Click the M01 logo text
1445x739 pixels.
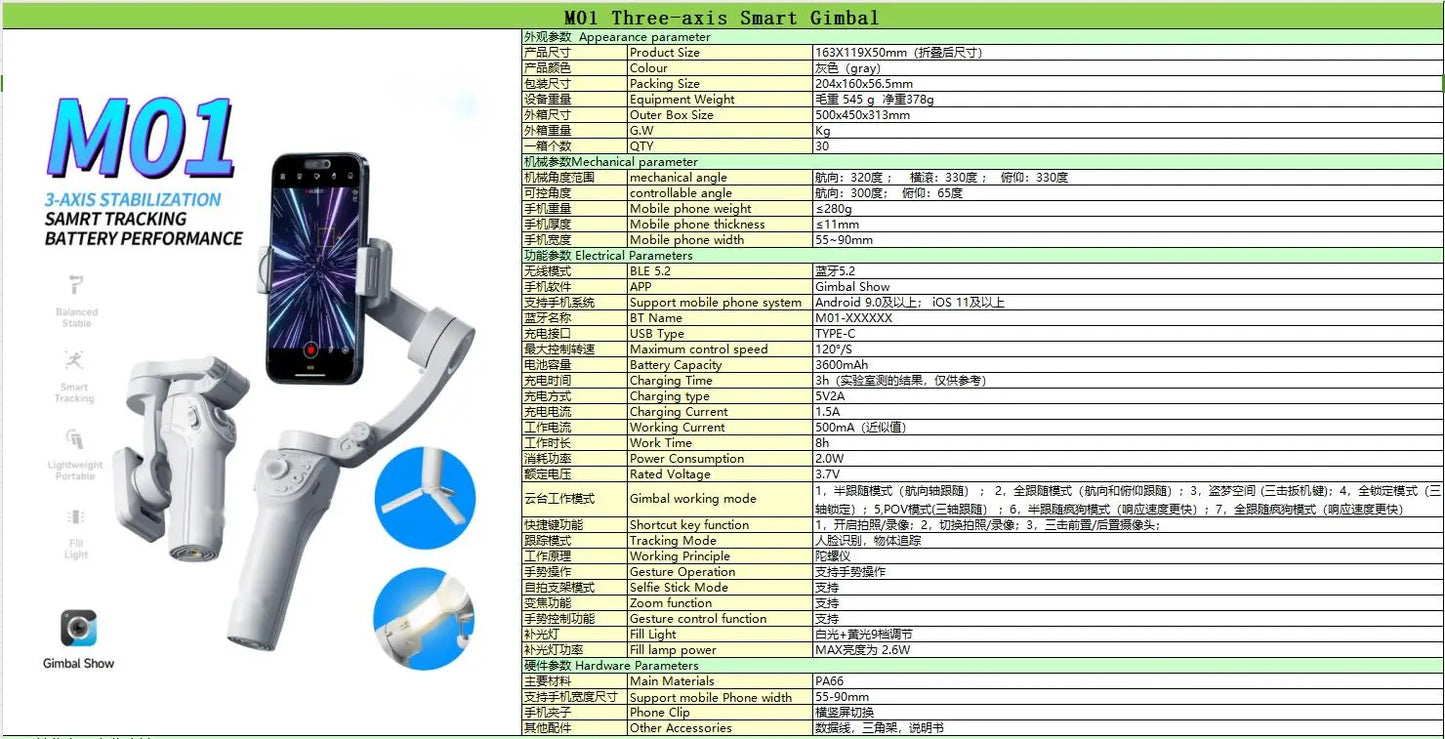click(x=140, y=138)
